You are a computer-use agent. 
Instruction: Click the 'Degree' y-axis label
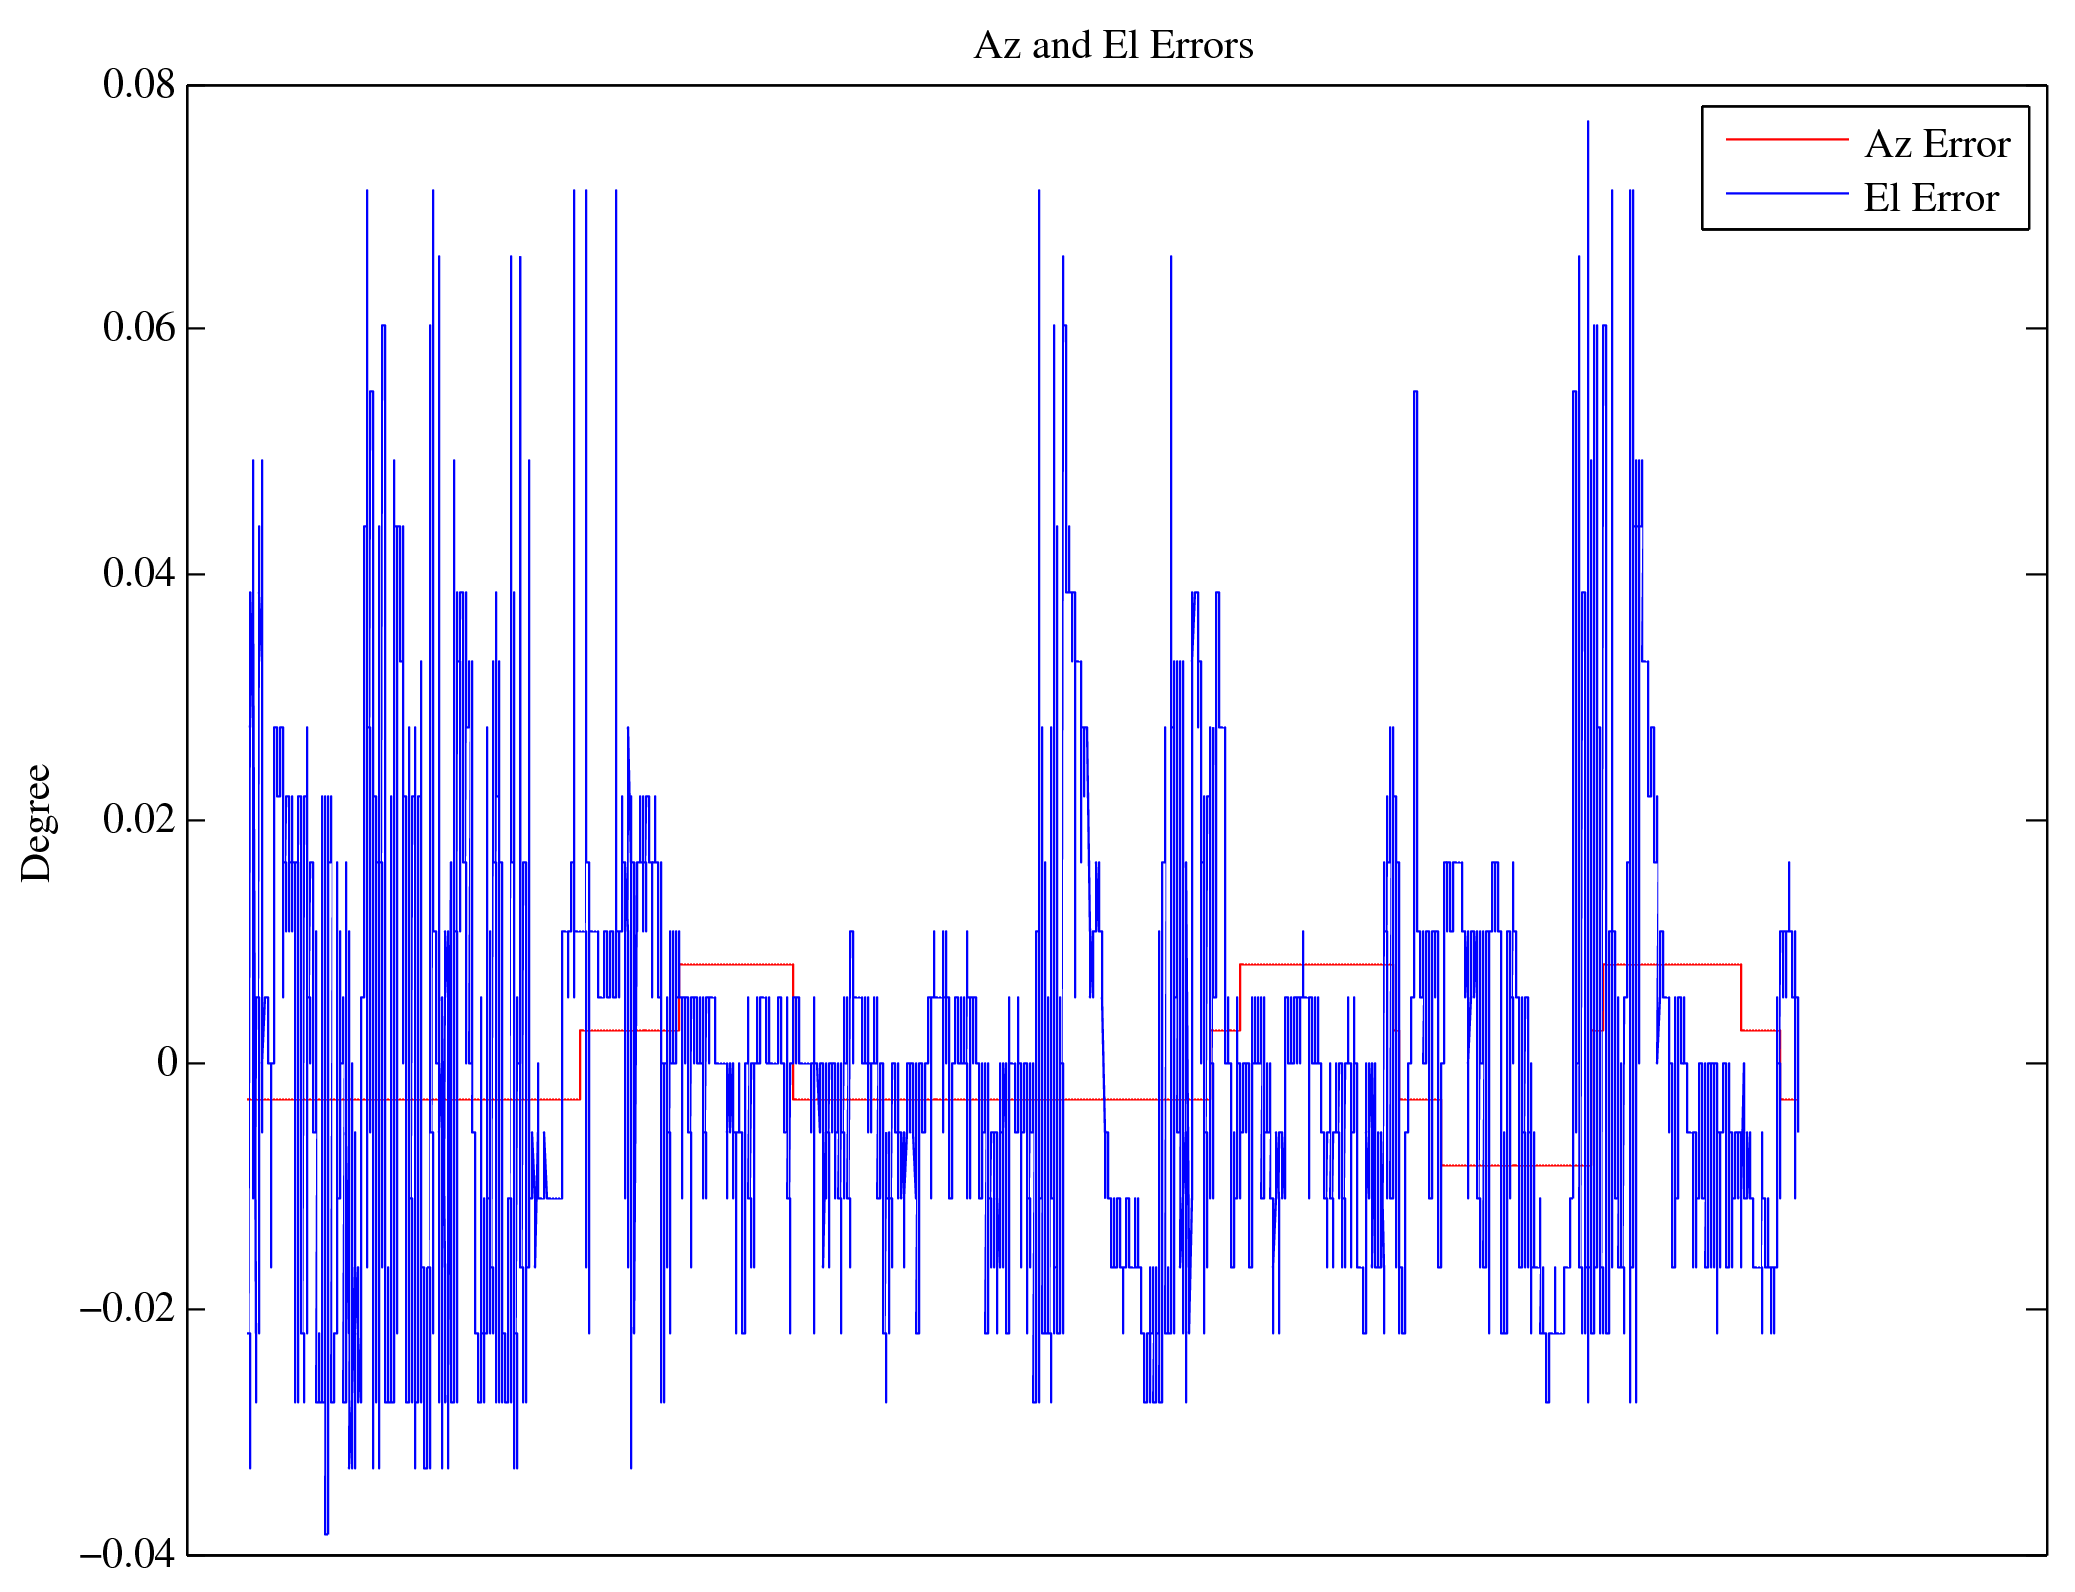[x=36, y=822]
